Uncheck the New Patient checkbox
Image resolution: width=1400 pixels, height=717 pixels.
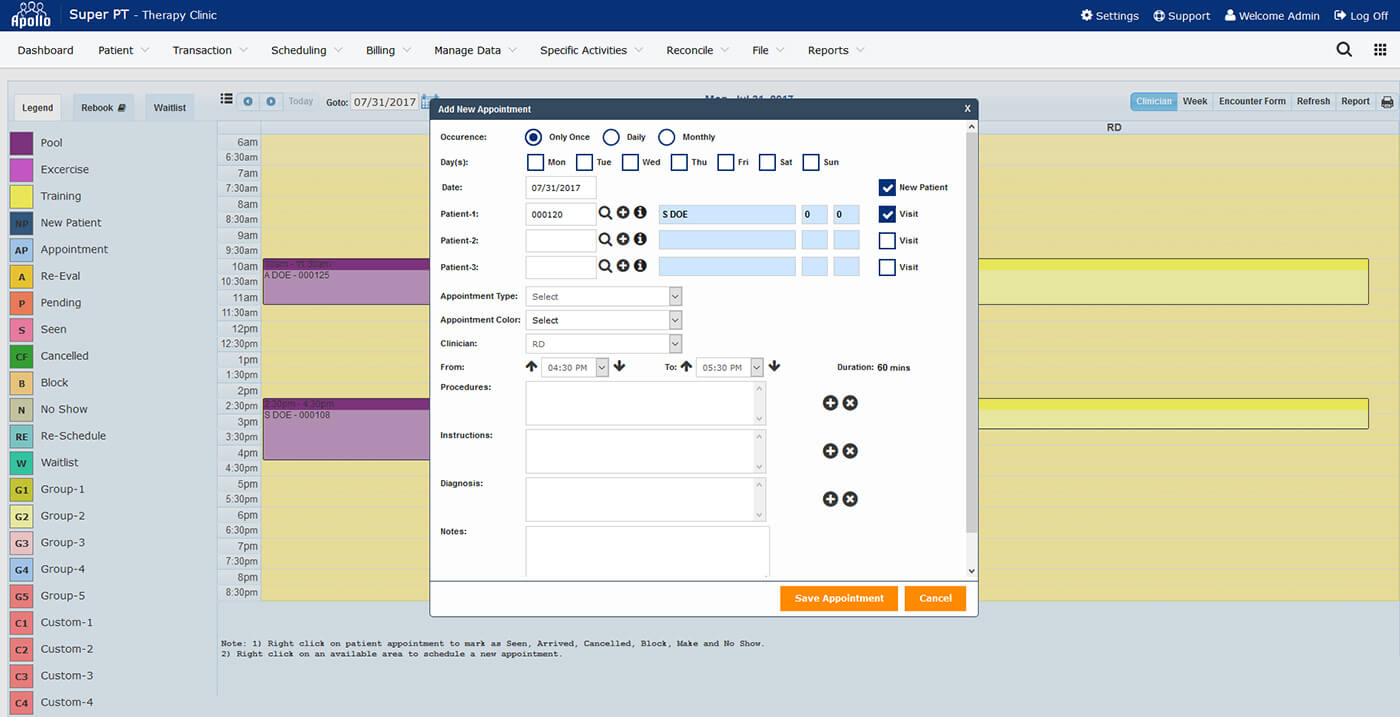click(887, 187)
